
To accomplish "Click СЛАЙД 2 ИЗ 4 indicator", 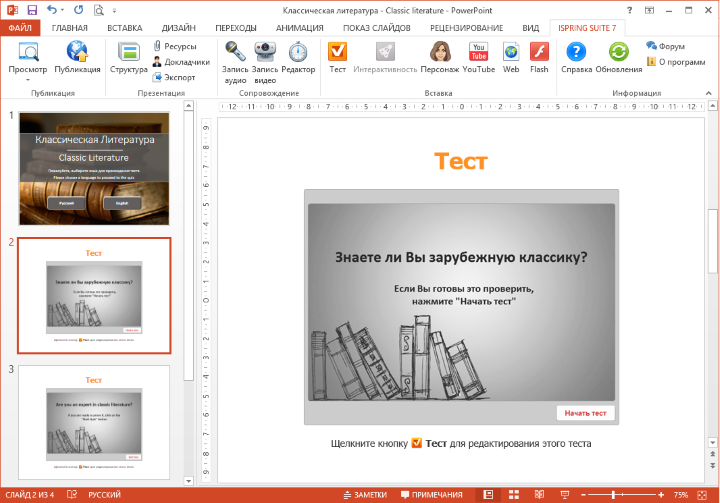I will click(x=29, y=495).
